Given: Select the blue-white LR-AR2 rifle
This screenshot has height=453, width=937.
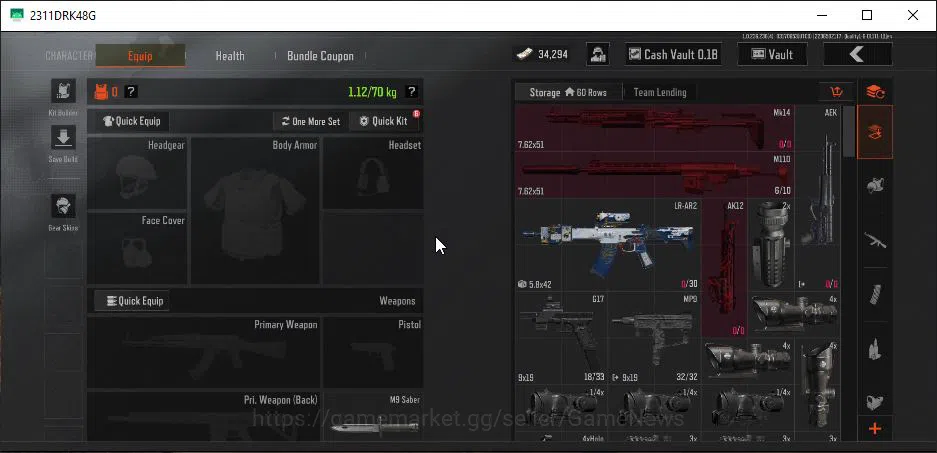Looking at the screenshot, I should pyautogui.click(x=608, y=244).
